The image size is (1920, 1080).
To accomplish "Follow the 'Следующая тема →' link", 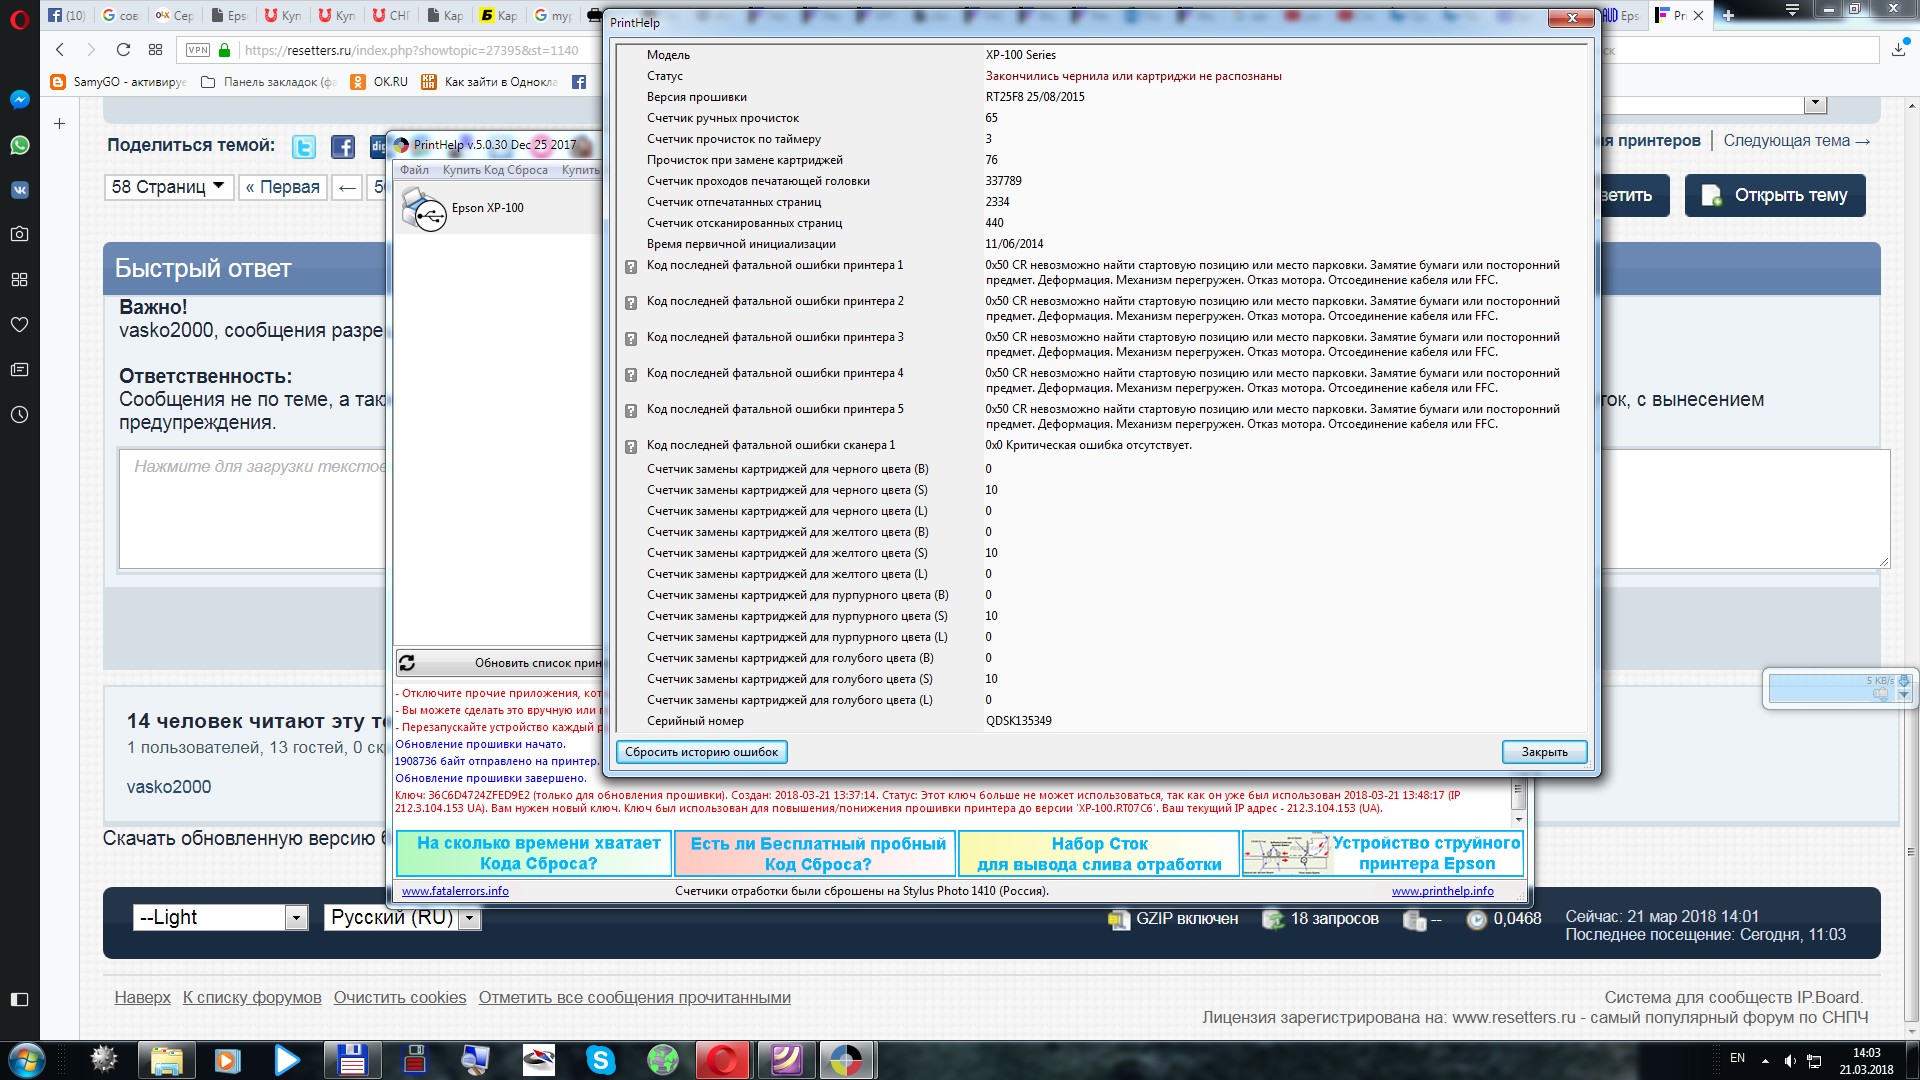I will click(x=1797, y=141).
